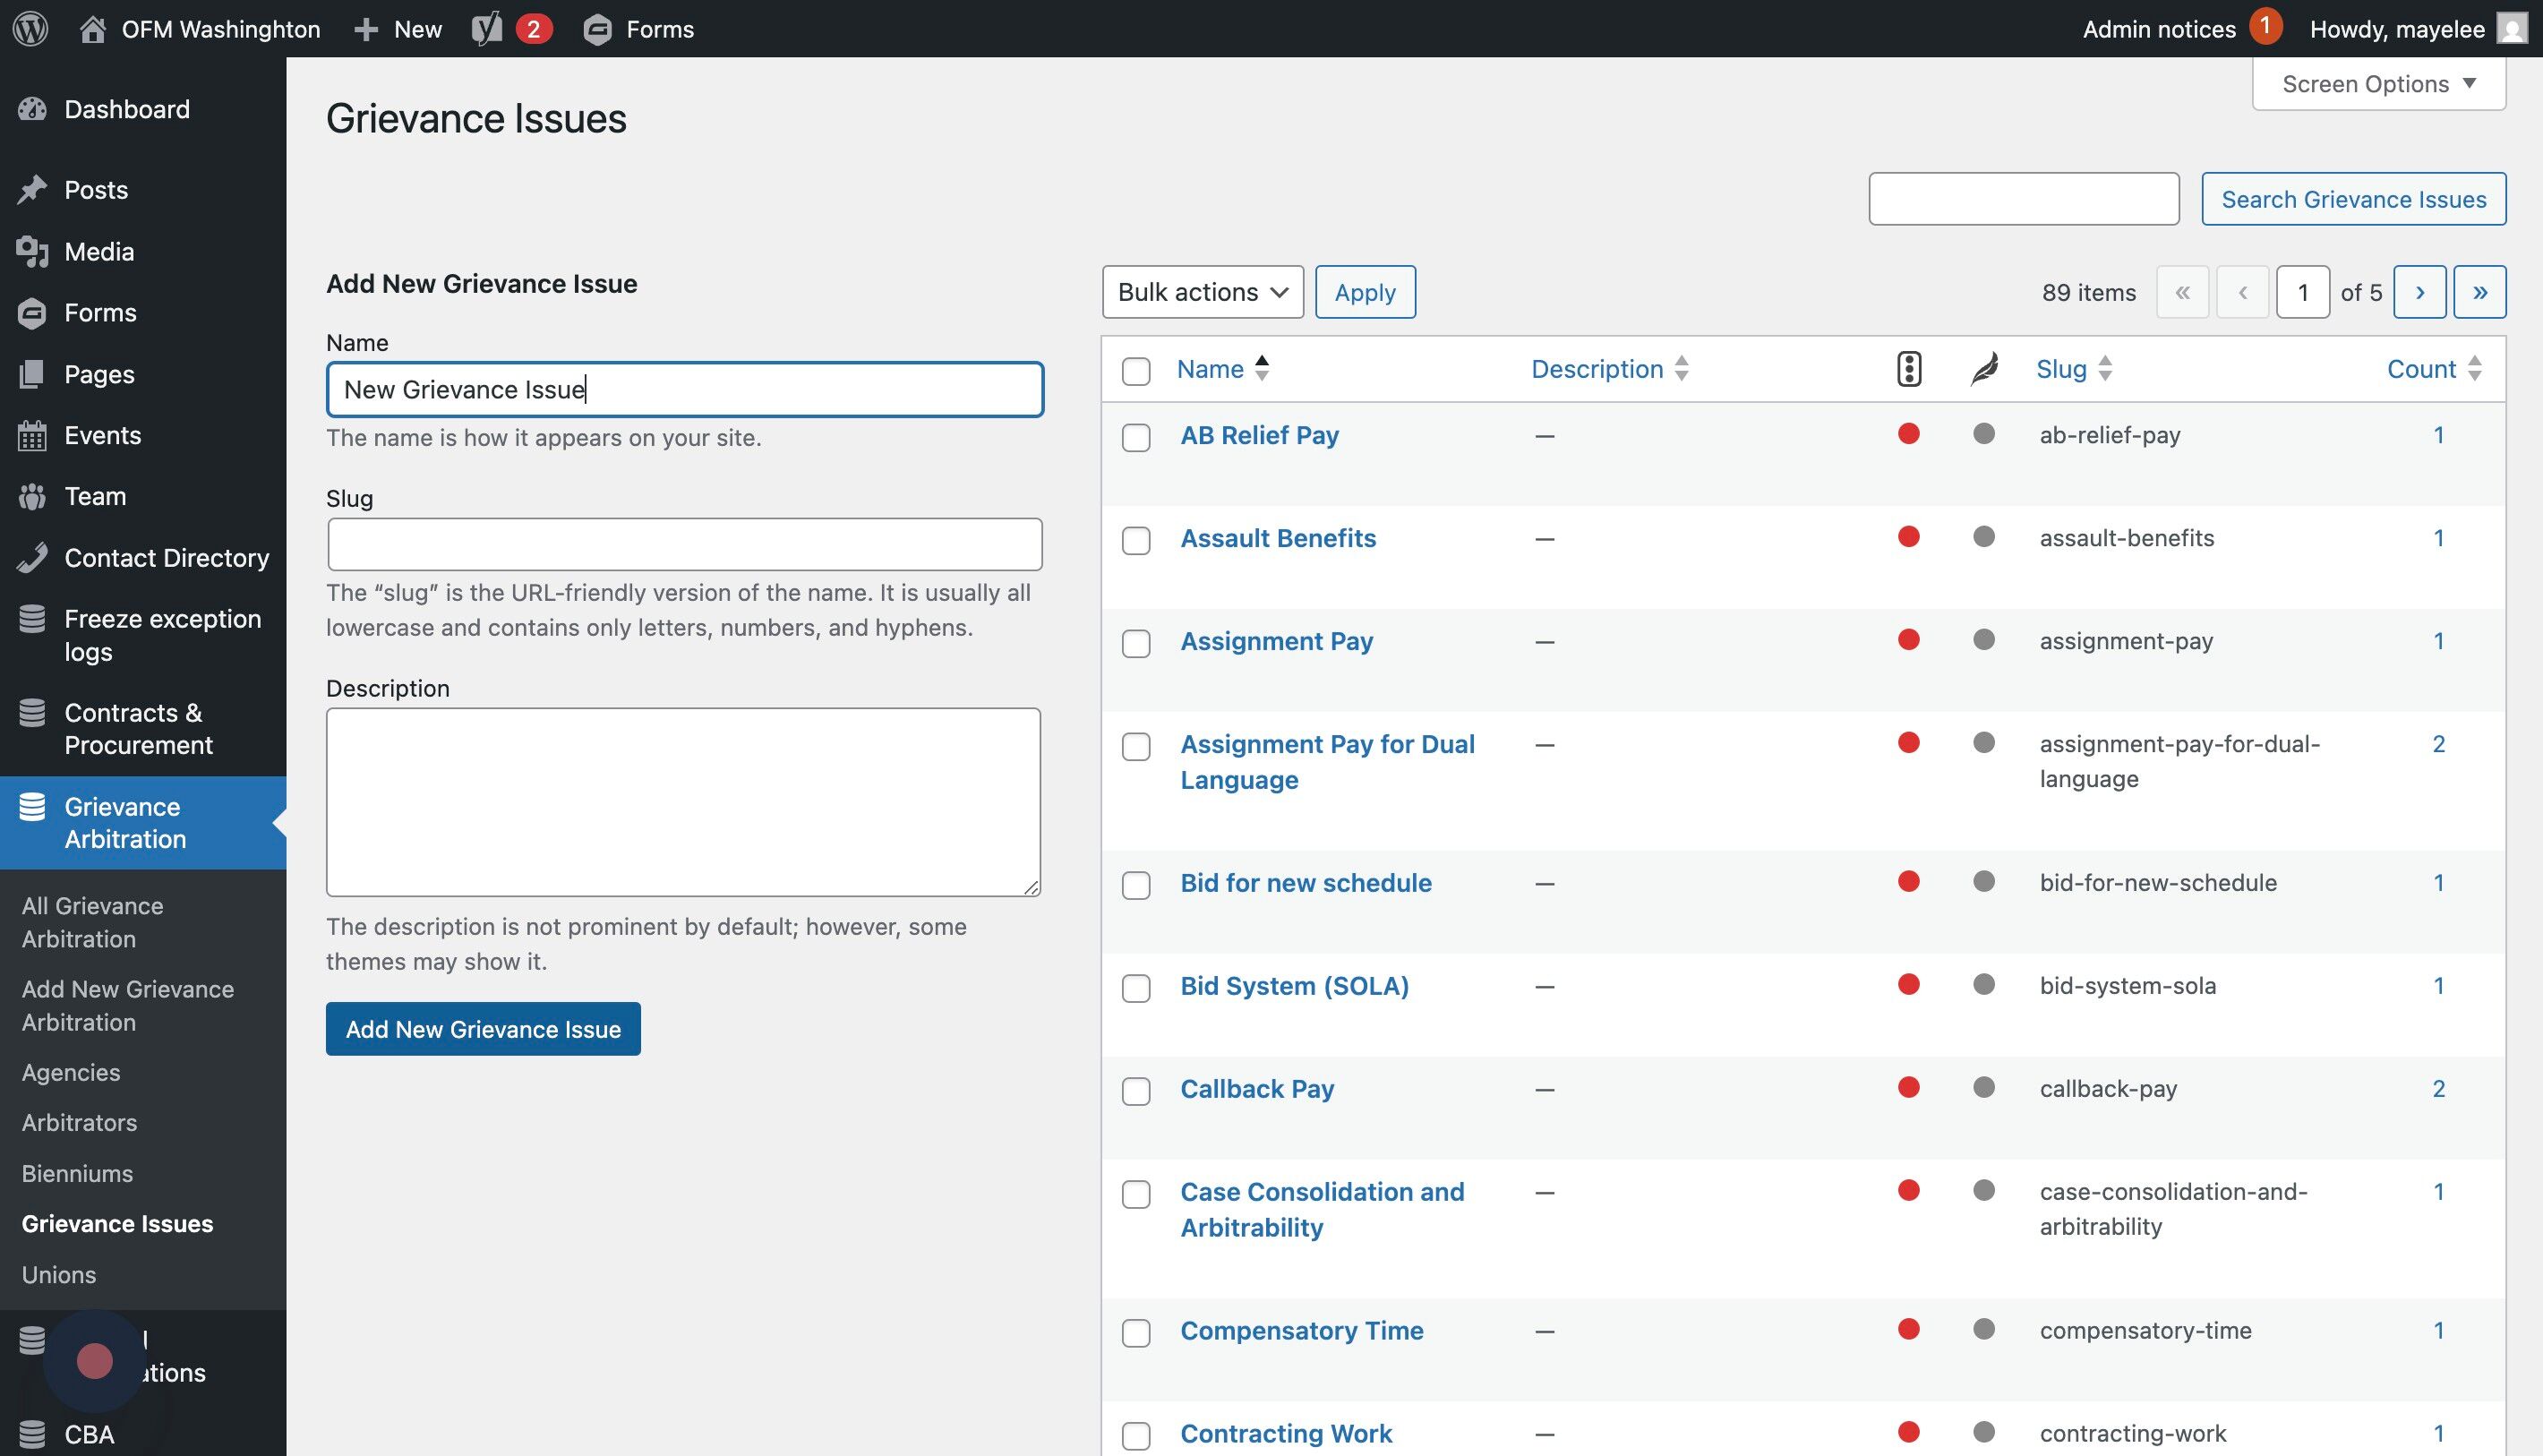Toggle the select-all checkbox in table header

(x=1136, y=371)
